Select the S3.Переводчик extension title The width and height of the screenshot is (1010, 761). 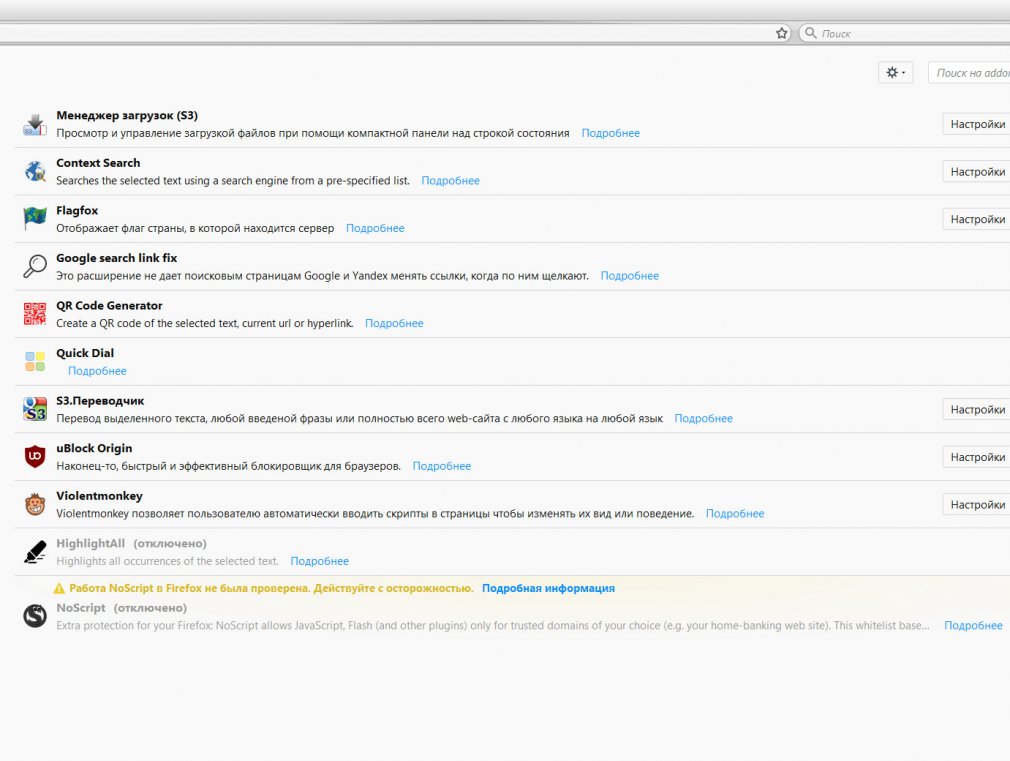[100, 401]
